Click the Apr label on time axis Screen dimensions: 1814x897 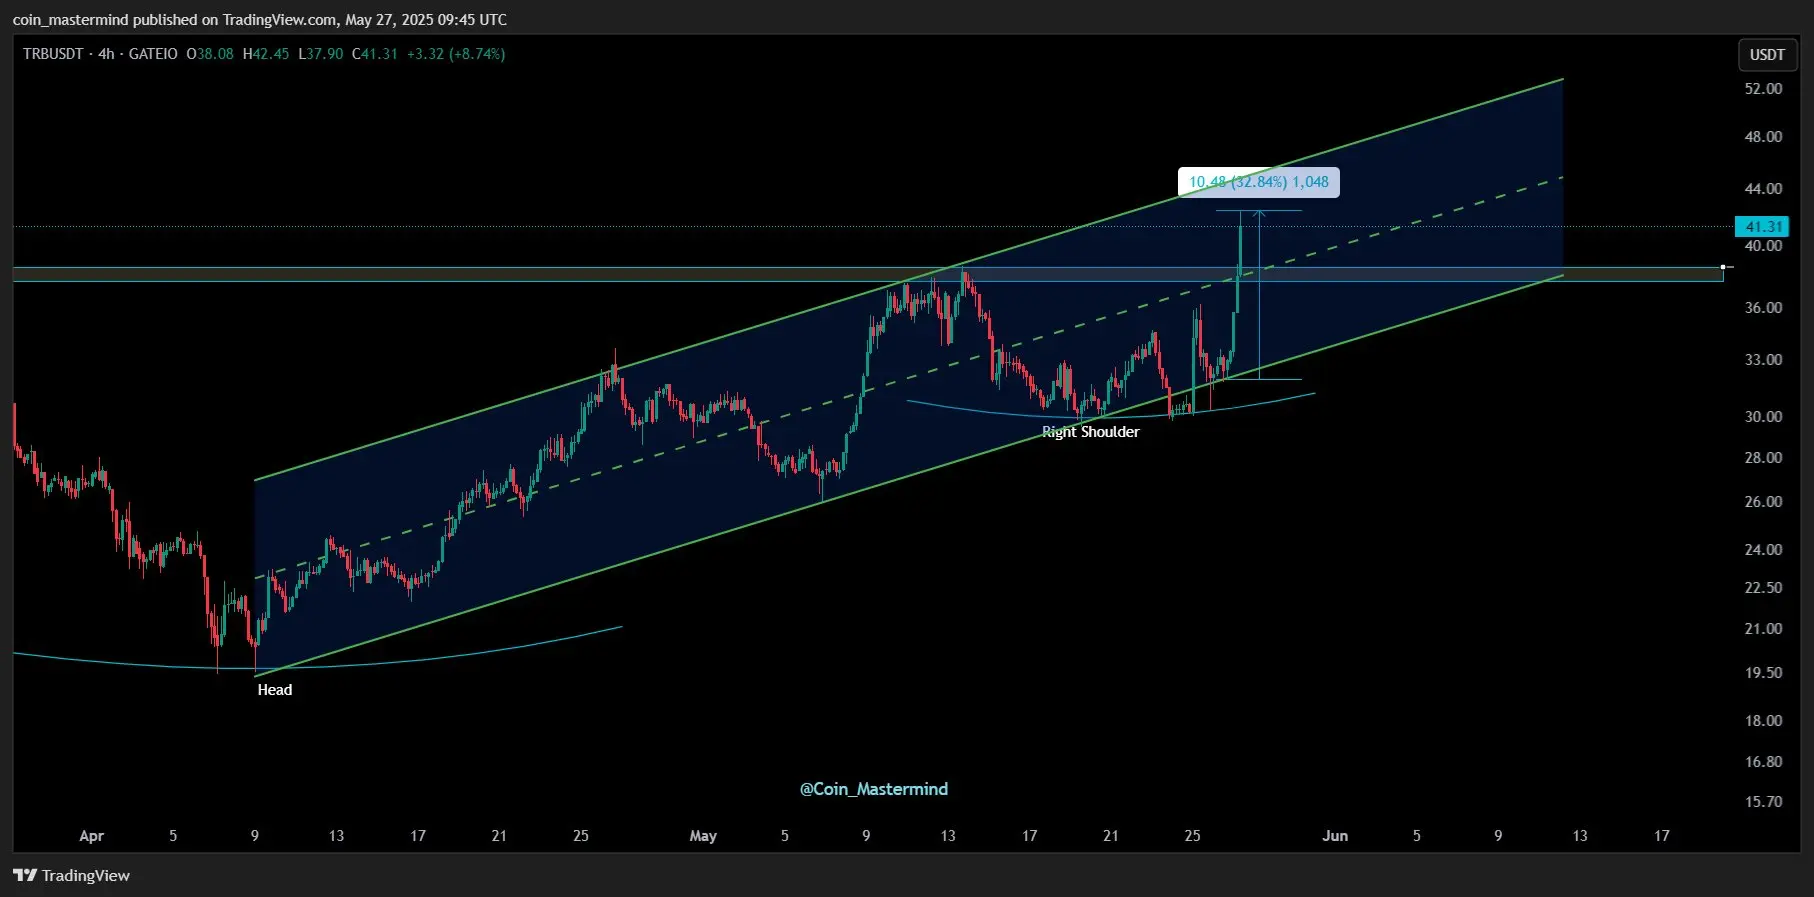[x=91, y=836]
